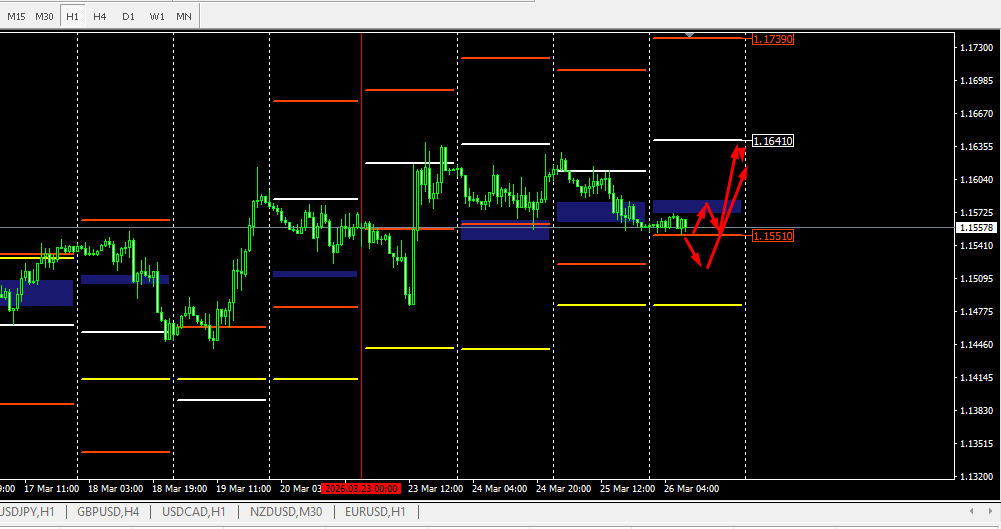This screenshot has height=529, width=1001.
Task: Click the 1.16670 price scale value
Action: pyautogui.click(x=977, y=114)
